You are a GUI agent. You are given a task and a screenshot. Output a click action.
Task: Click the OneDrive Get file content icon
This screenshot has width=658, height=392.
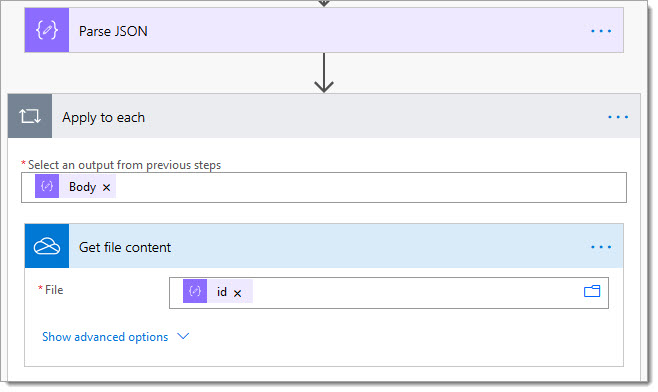(47, 246)
